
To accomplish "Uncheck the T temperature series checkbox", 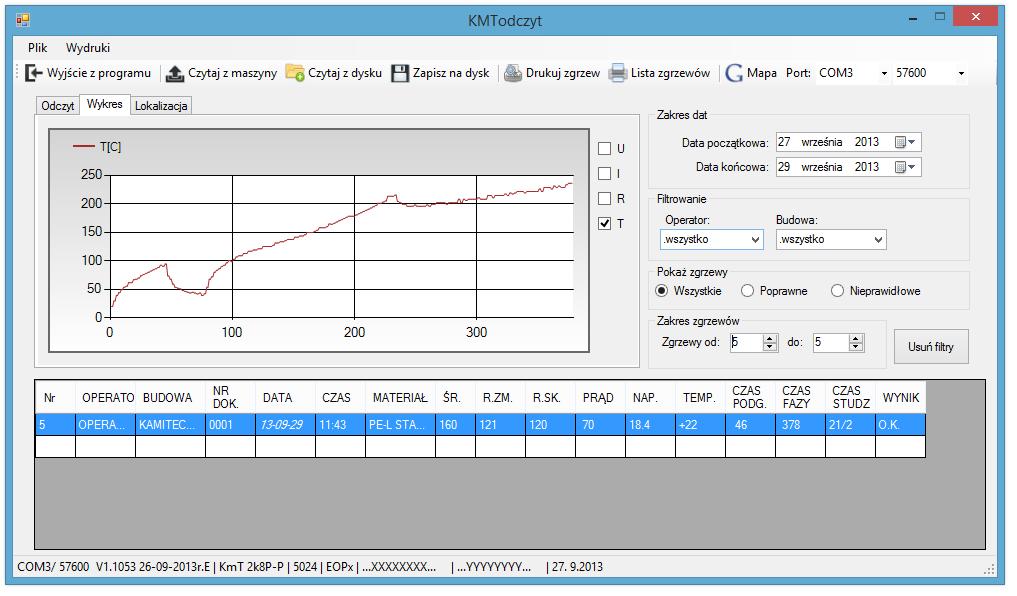I will pyautogui.click(x=604, y=224).
